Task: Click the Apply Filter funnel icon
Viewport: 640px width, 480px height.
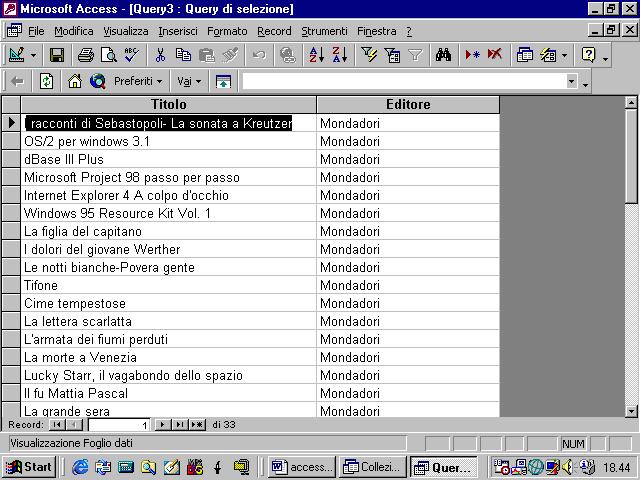Action: click(415, 55)
